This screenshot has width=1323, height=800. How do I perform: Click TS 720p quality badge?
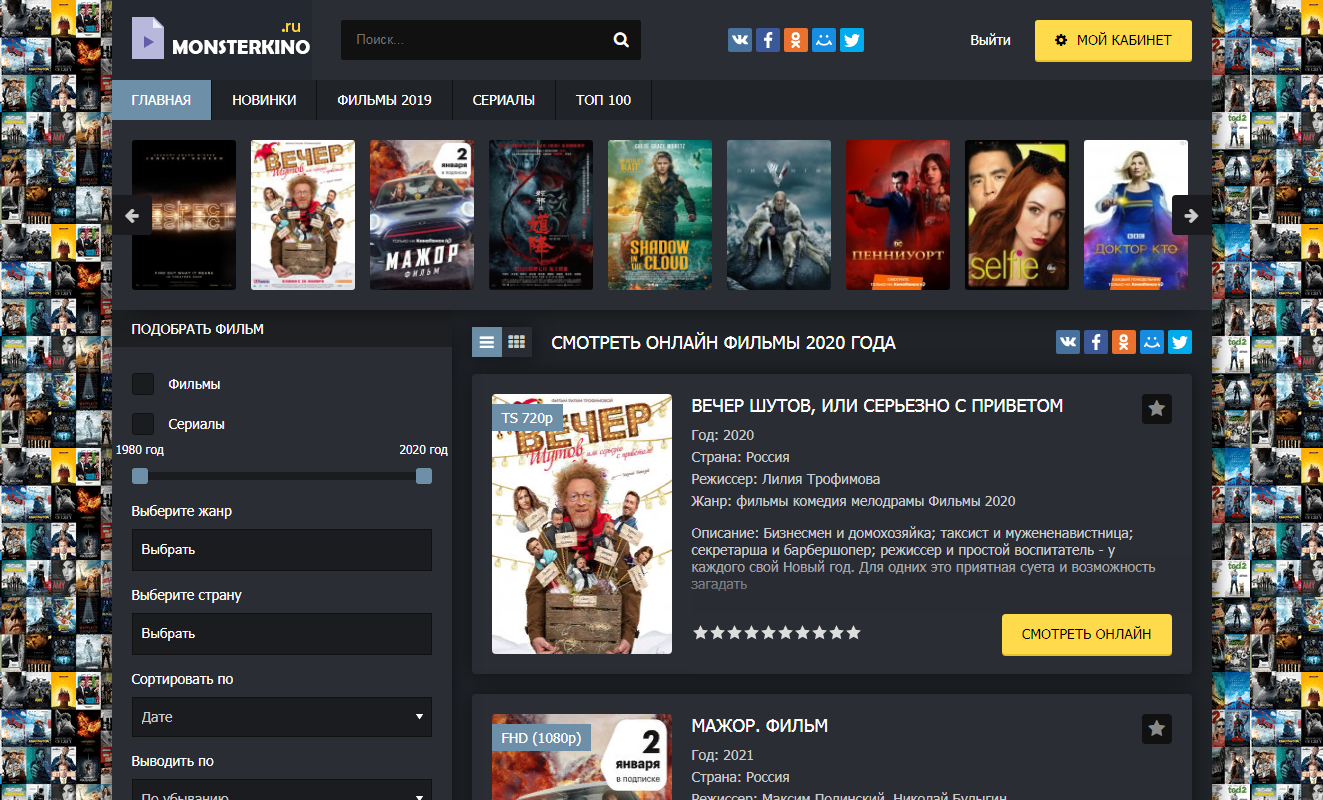pos(528,418)
